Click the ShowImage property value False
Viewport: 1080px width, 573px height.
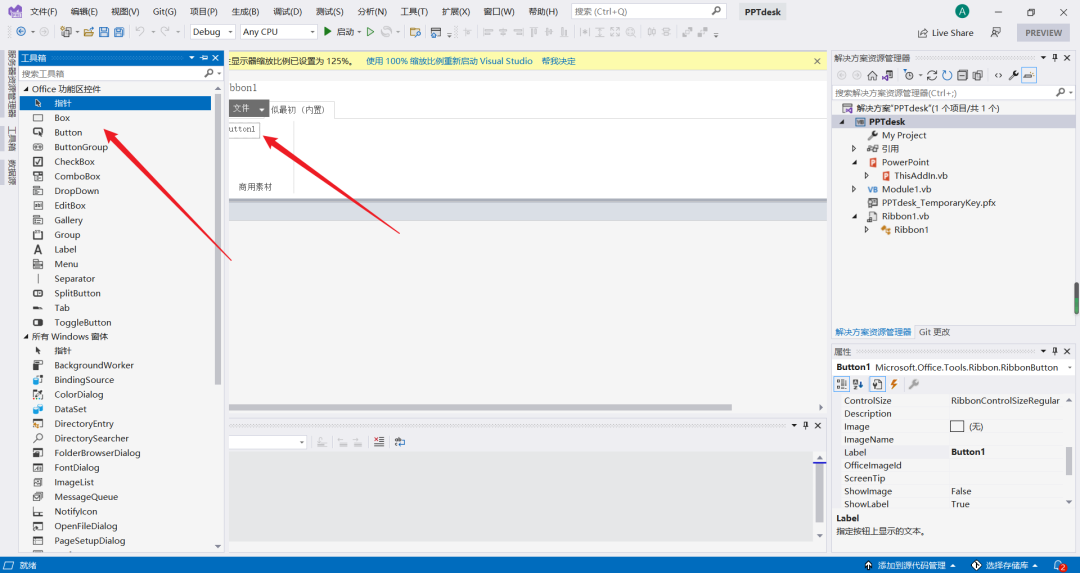point(961,491)
